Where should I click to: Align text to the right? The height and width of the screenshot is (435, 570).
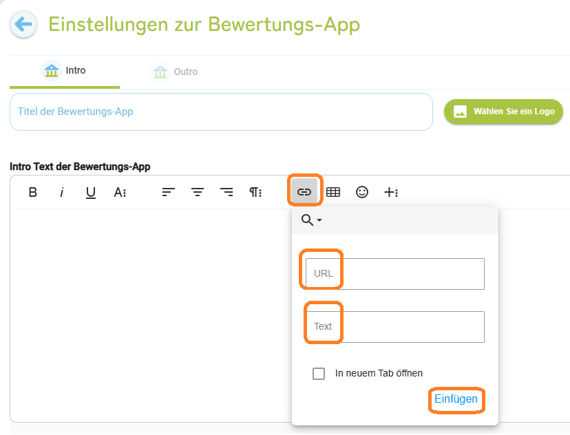pyautogui.click(x=226, y=192)
